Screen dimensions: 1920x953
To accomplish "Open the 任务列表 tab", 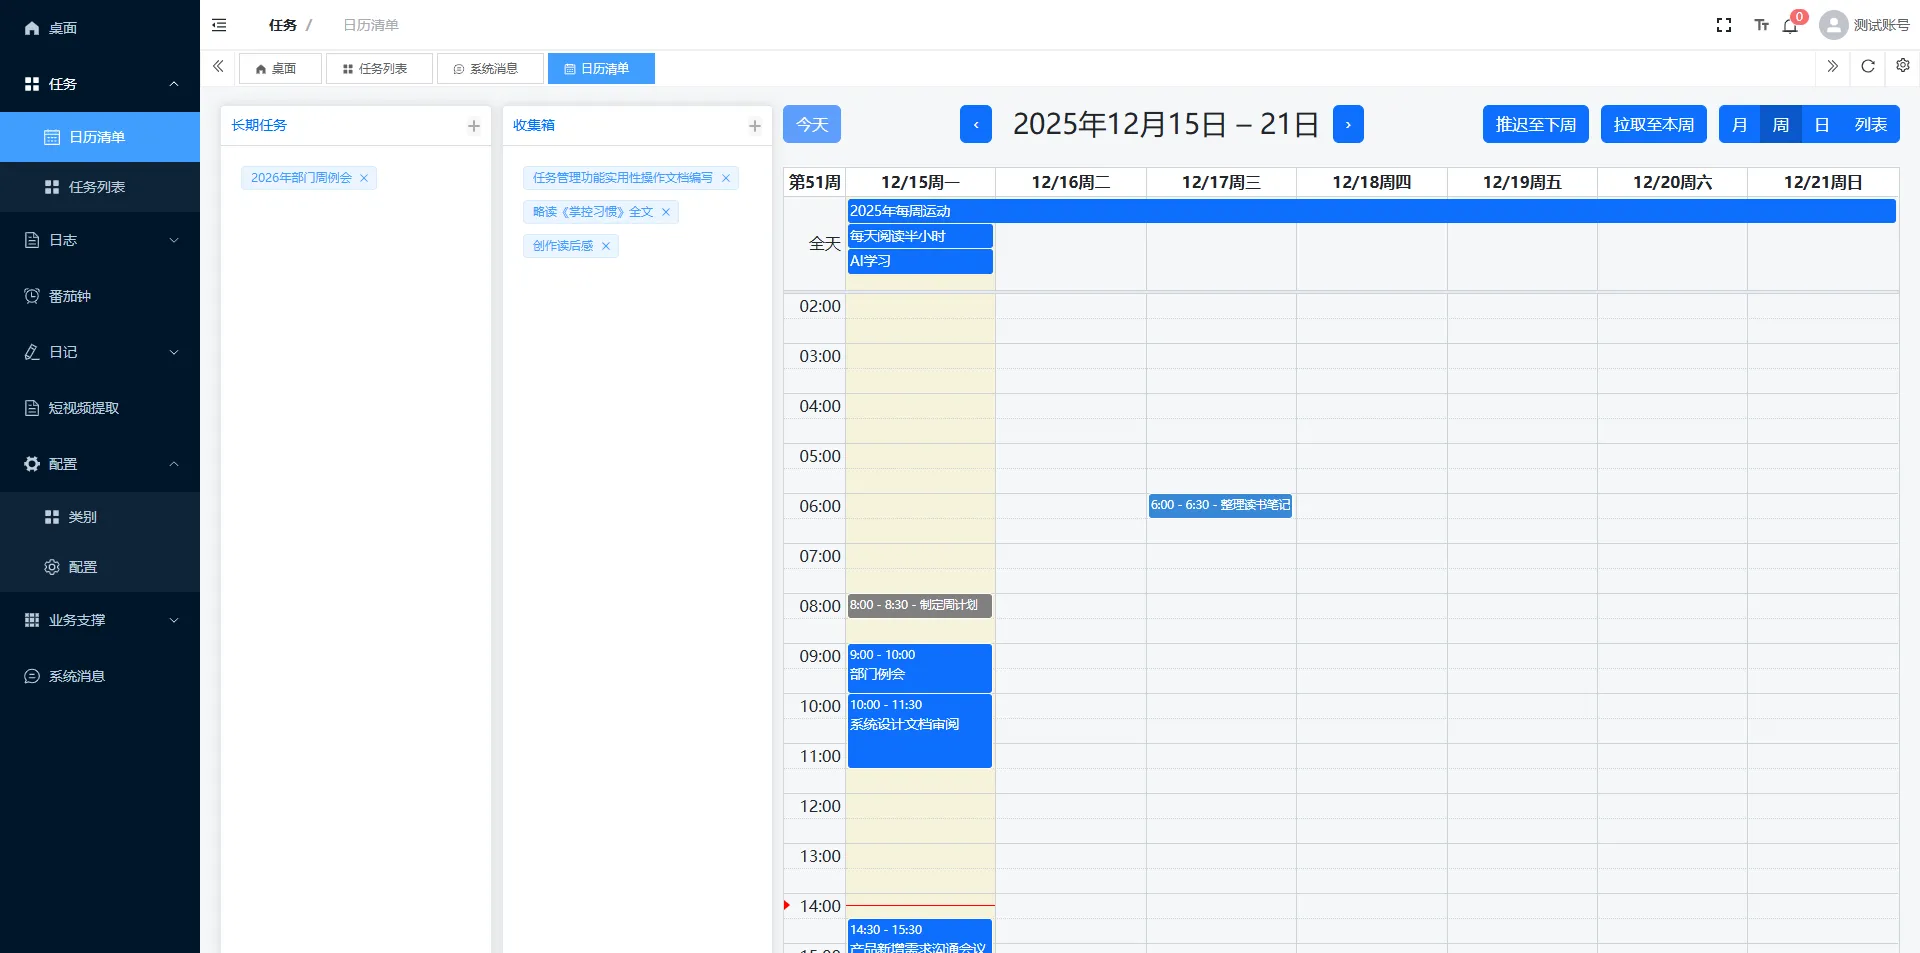I will coord(379,69).
